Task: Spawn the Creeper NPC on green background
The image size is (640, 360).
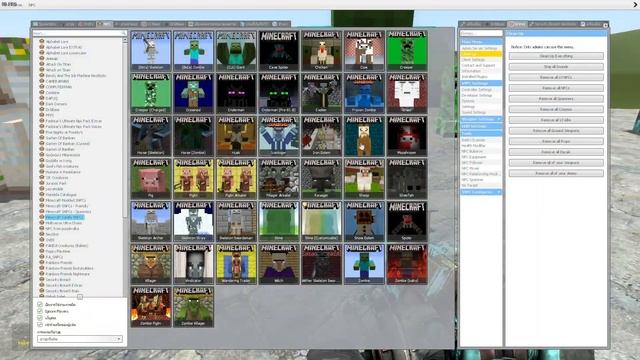Action: click(x=407, y=51)
